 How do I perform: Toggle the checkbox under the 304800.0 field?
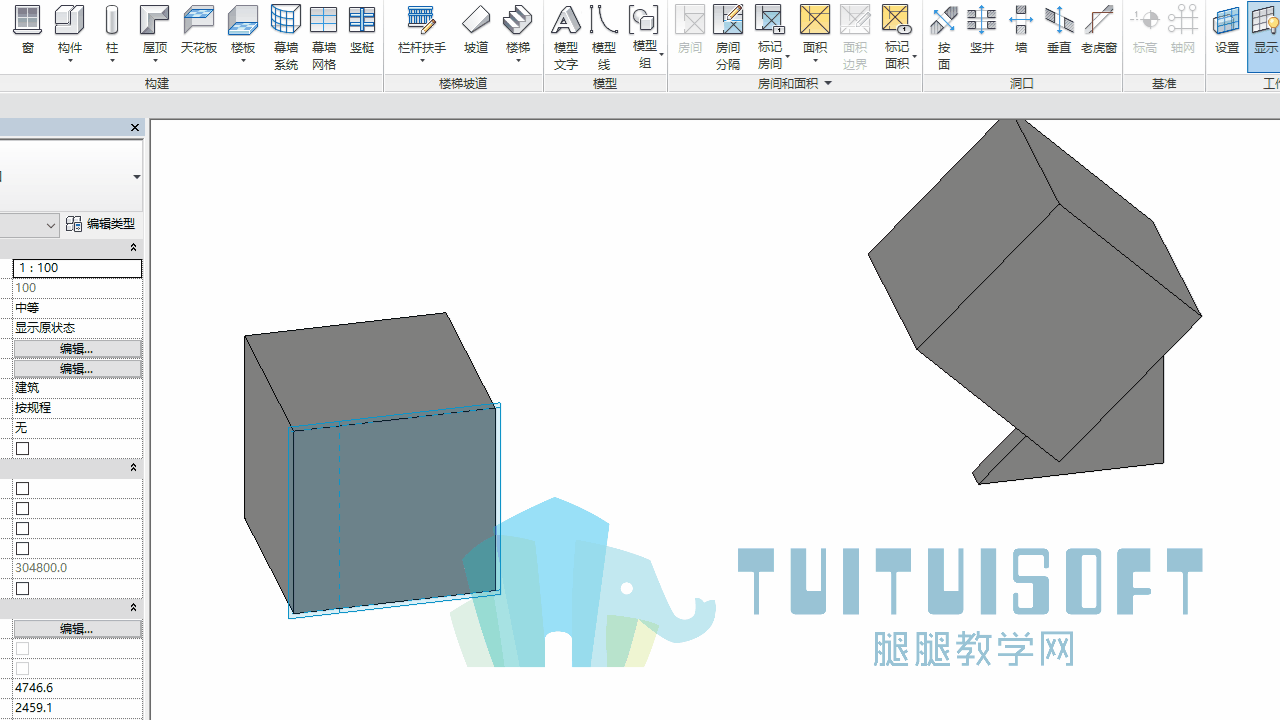pos(23,589)
